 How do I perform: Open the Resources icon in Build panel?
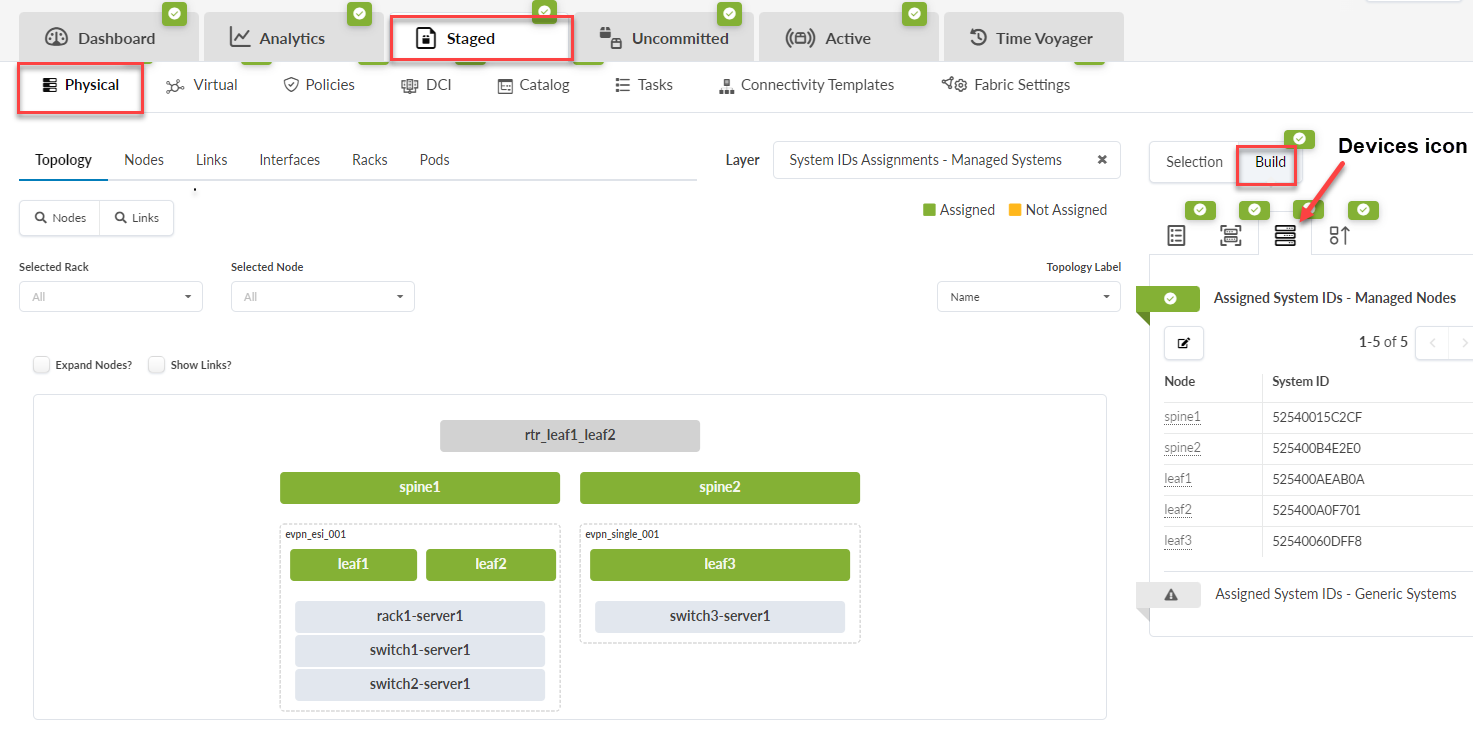click(x=1177, y=235)
